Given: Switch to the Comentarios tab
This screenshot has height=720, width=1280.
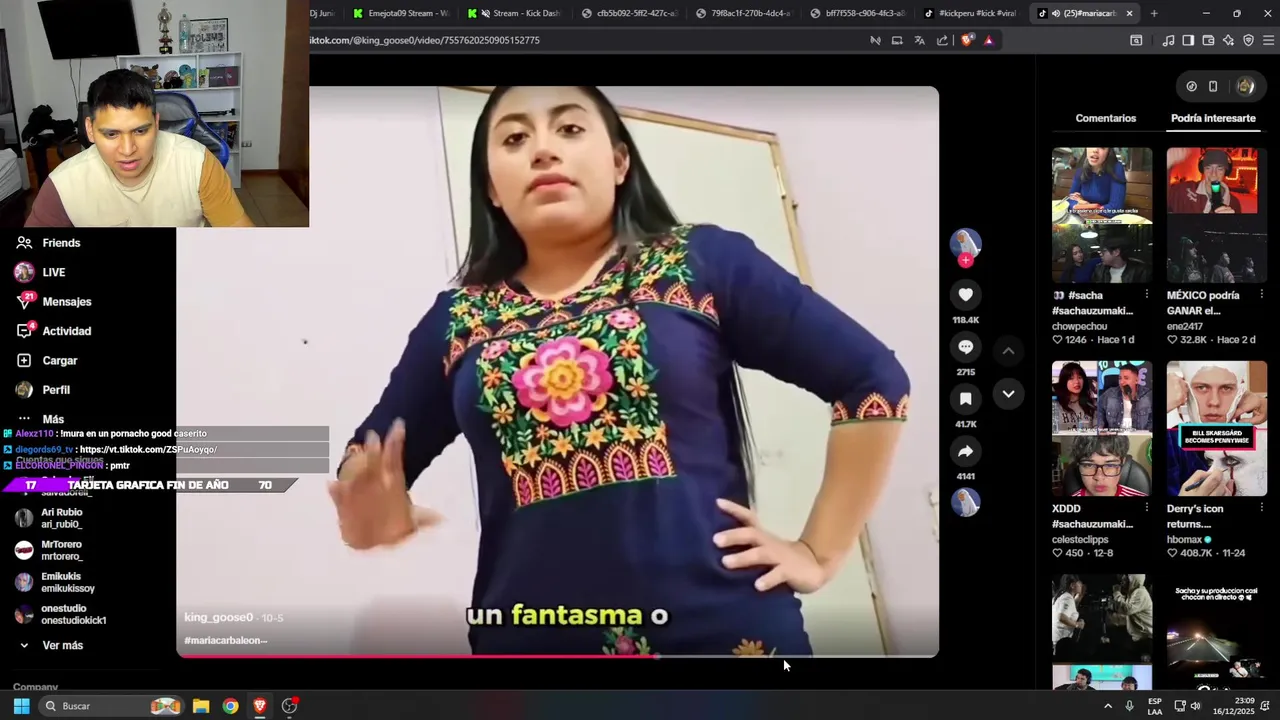Looking at the screenshot, I should 1106,118.
